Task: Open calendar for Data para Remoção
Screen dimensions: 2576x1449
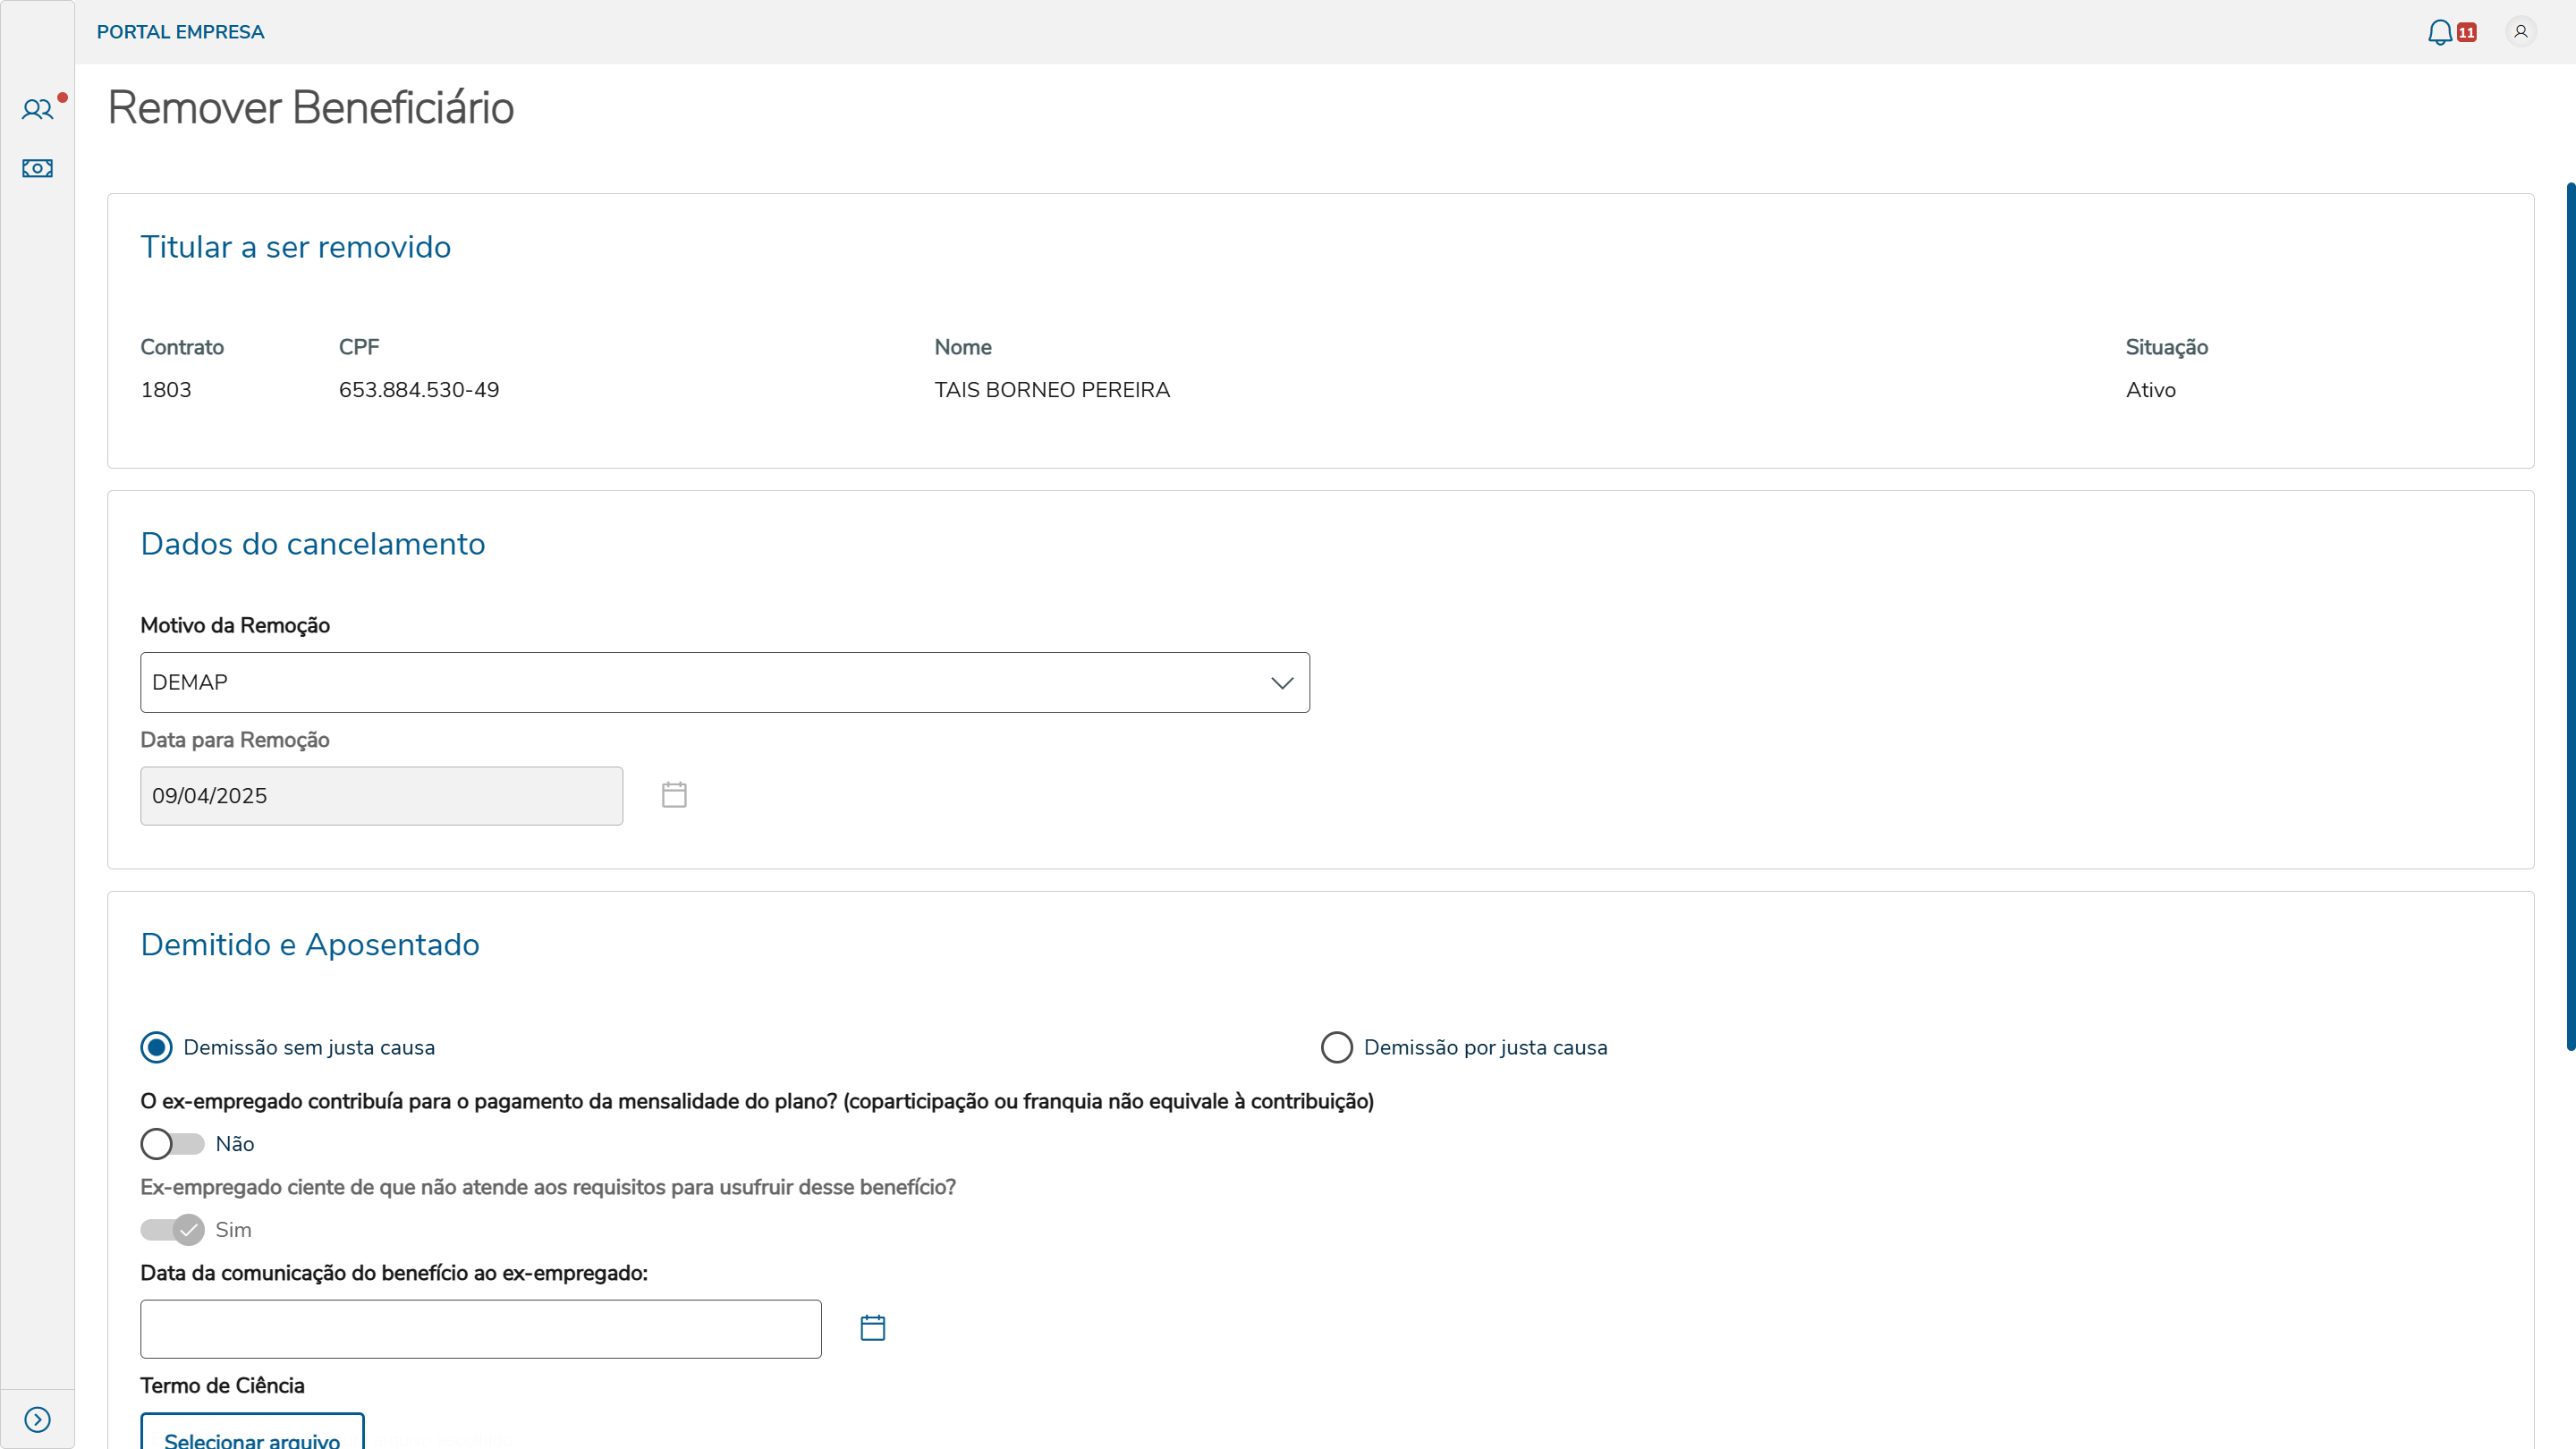Action: coord(674,795)
